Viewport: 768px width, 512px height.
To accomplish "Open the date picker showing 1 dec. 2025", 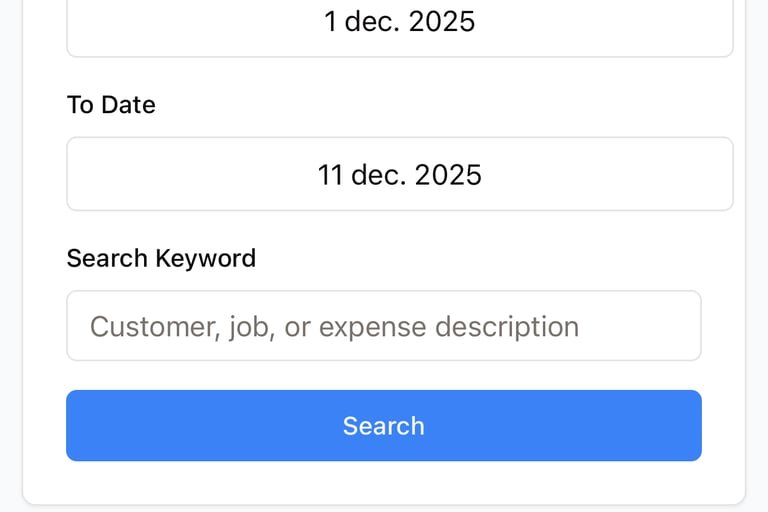I will click(x=400, y=24).
